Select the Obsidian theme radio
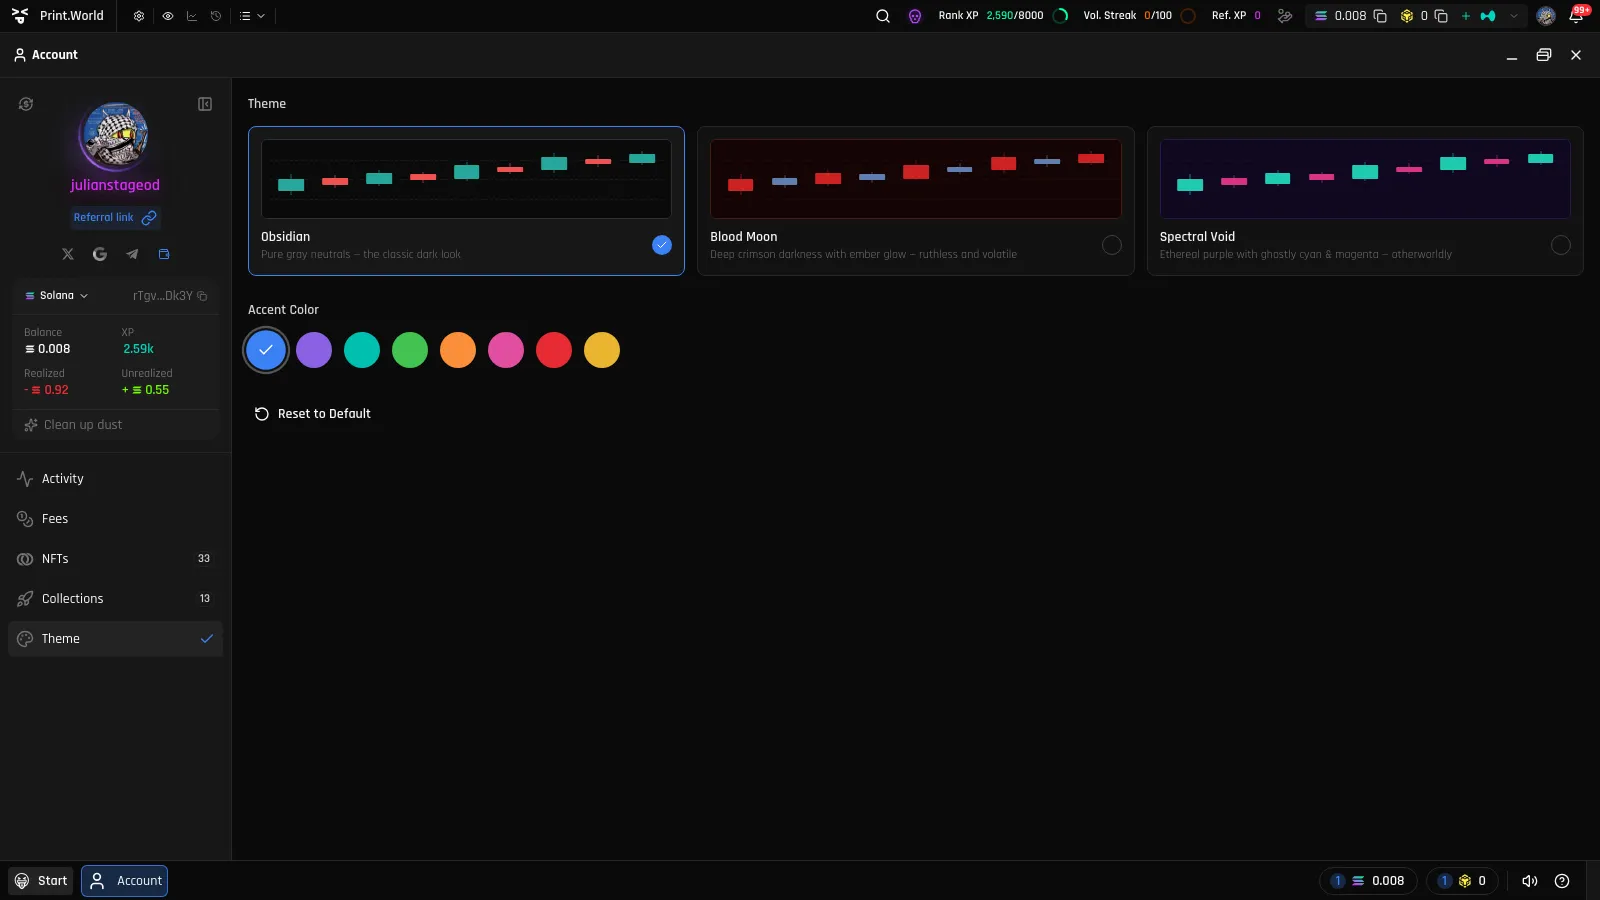 [x=662, y=245]
